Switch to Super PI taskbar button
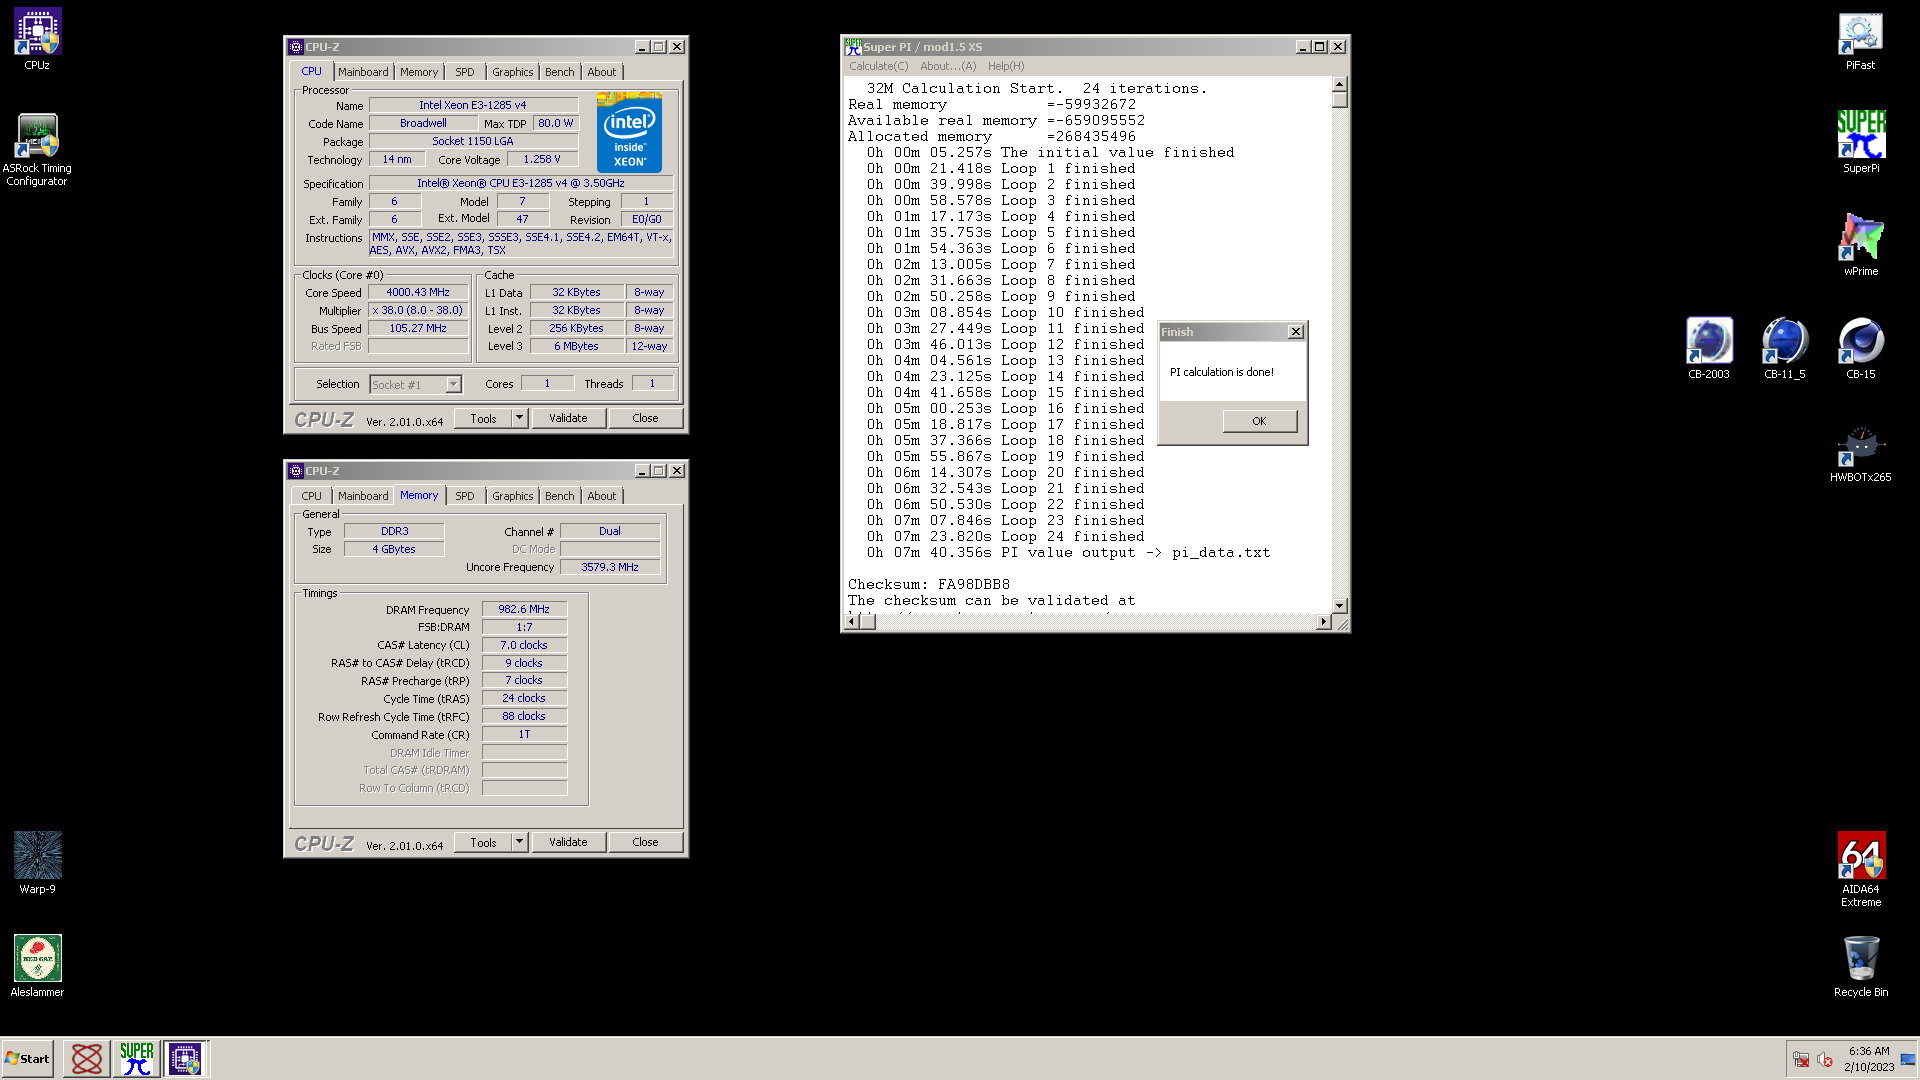Viewport: 1920px width, 1080px height. point(136,1058)
